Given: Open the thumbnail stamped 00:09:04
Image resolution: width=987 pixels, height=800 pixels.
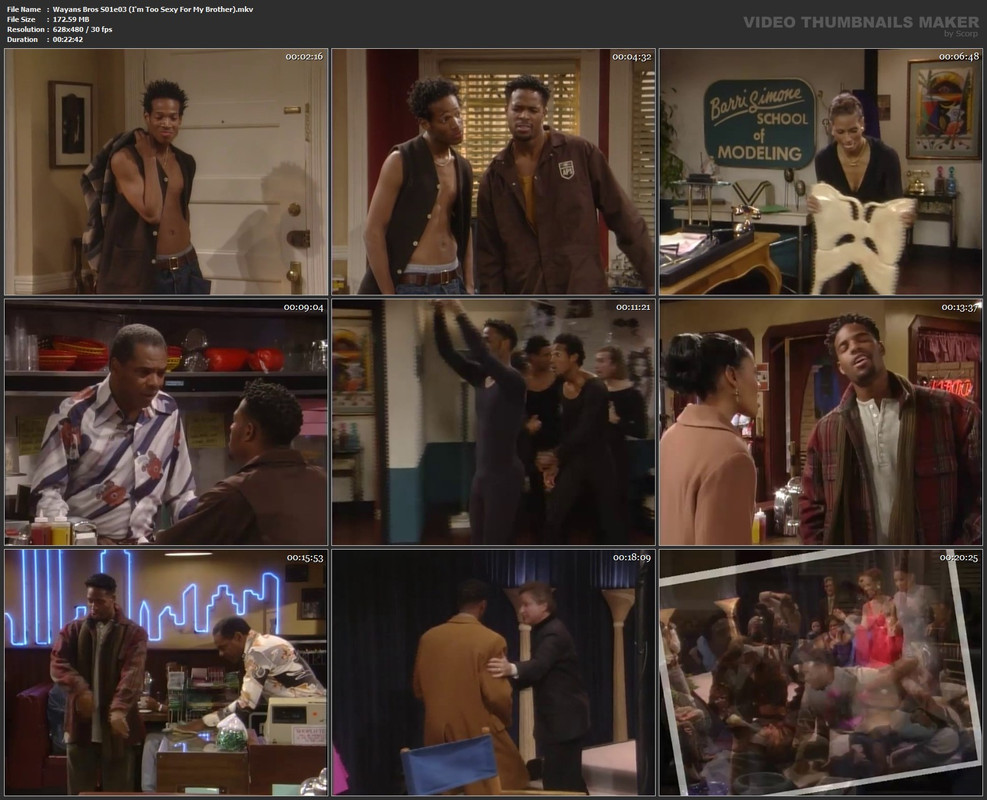Looking at the screenshot, I should (166, 422).
